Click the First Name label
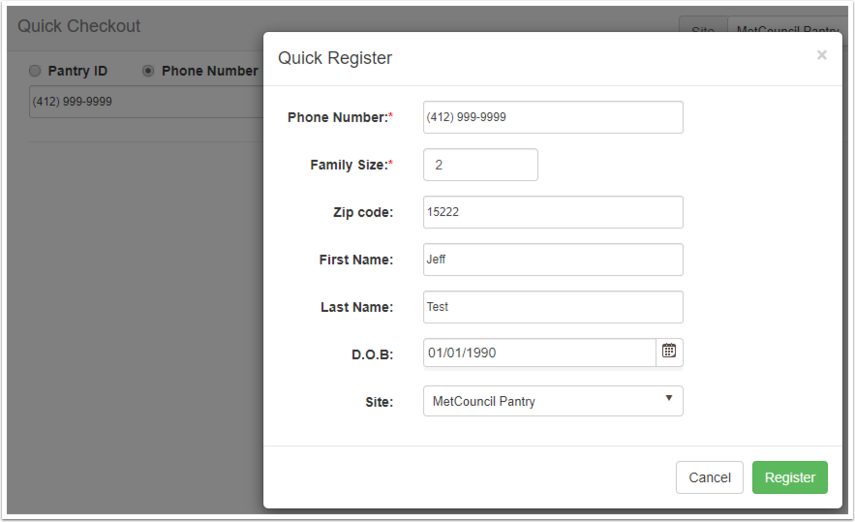855x522 pixels. tap(356, 260)
